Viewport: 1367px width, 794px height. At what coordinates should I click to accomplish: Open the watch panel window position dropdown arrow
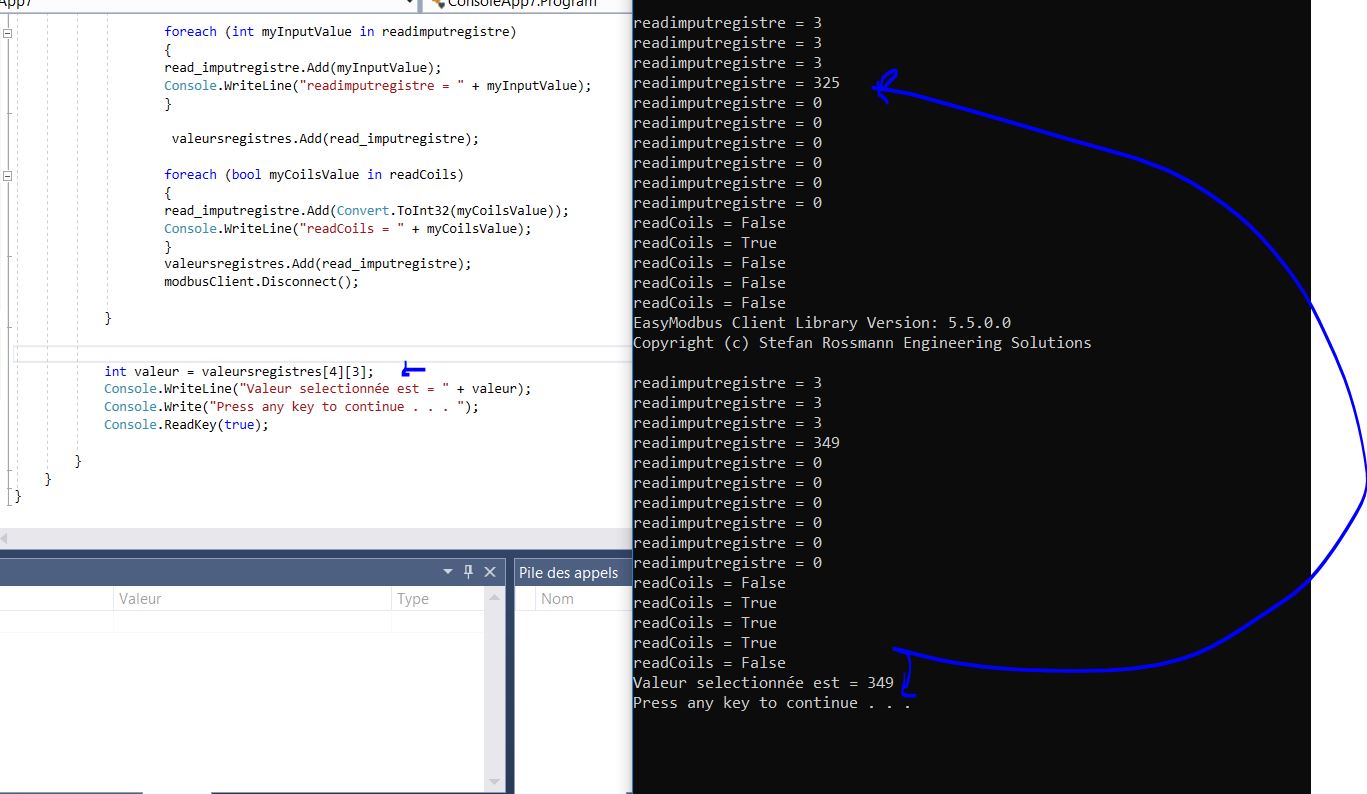[x=448, y=572]
